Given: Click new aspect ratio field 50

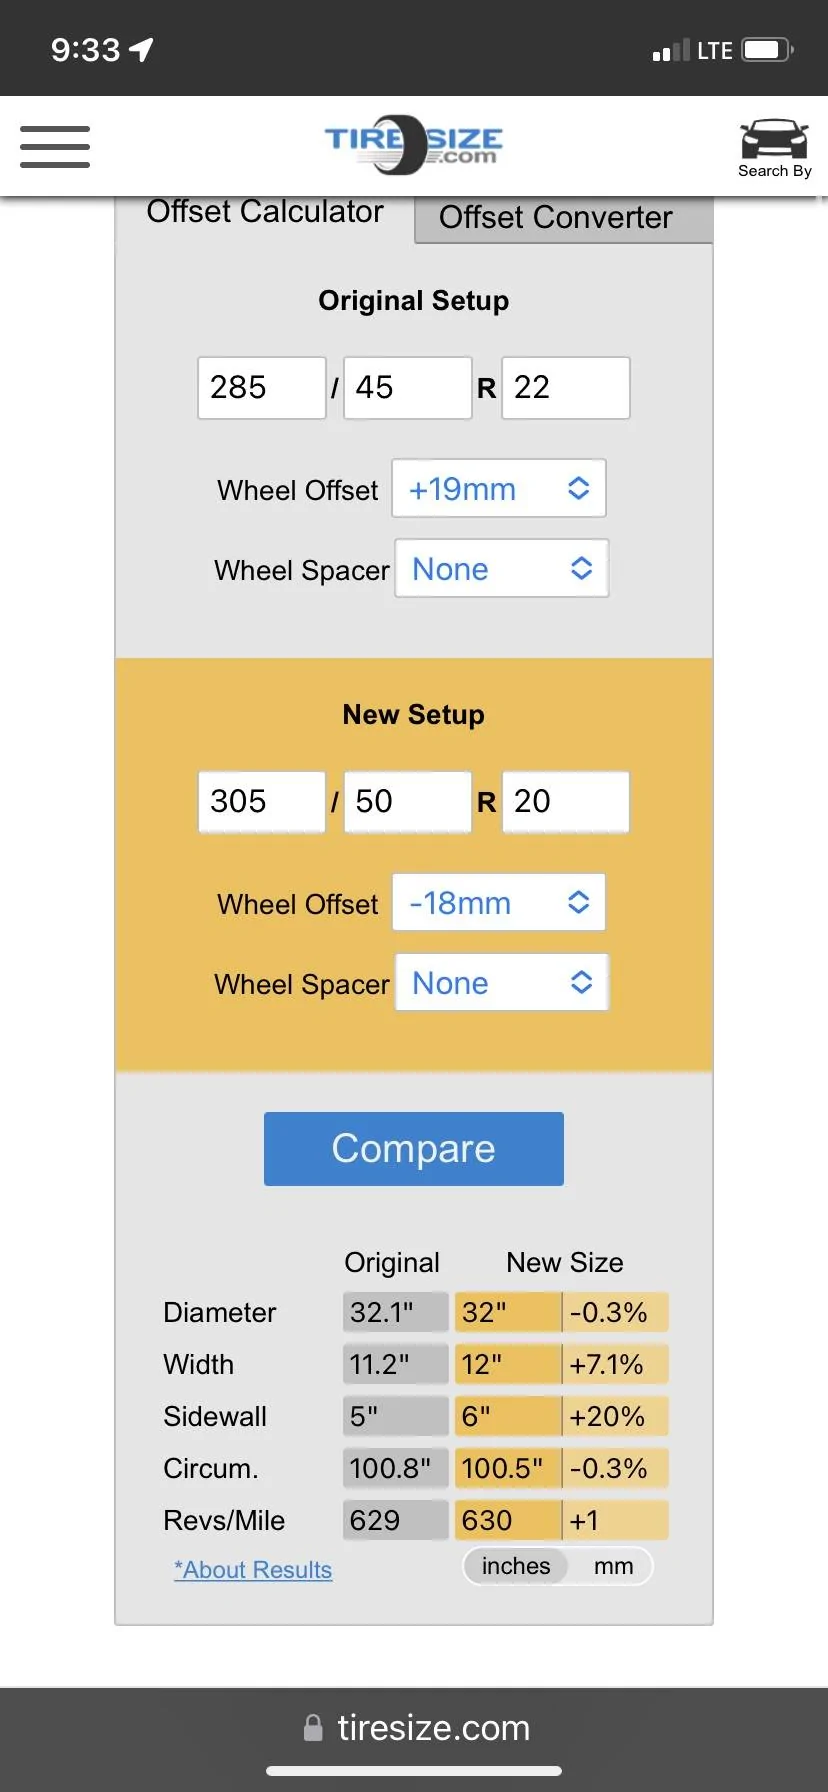Looking at the screenshot, I should (x=407, y=802).
